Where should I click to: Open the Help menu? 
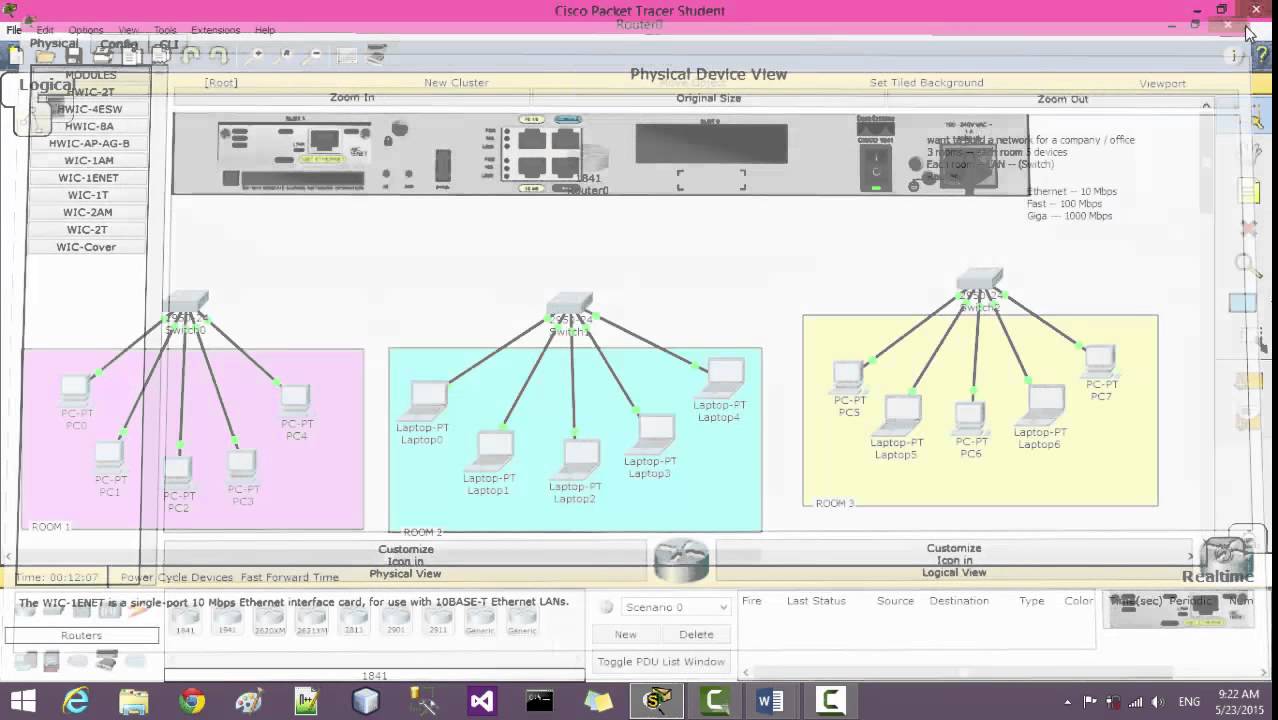coord(265,30)
